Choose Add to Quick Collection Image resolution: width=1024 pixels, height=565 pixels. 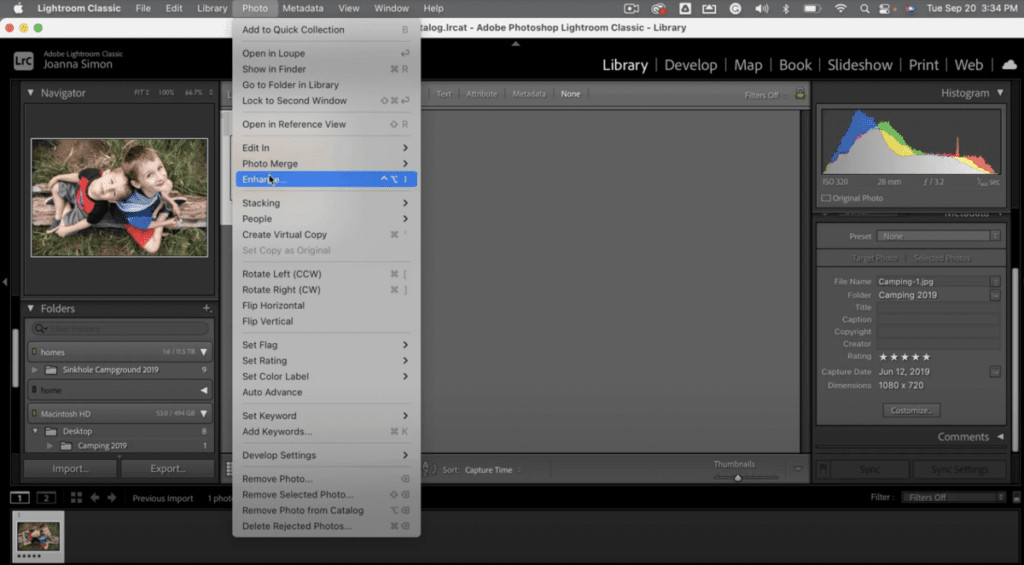[x=326, y=29]
